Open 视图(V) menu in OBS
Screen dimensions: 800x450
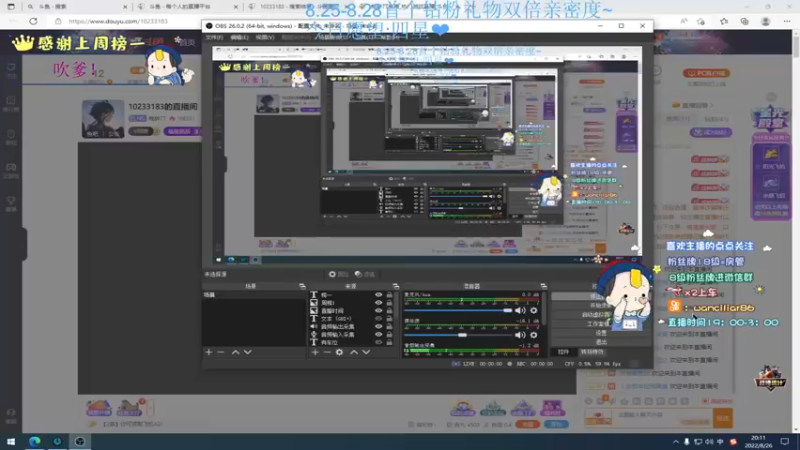265,38
